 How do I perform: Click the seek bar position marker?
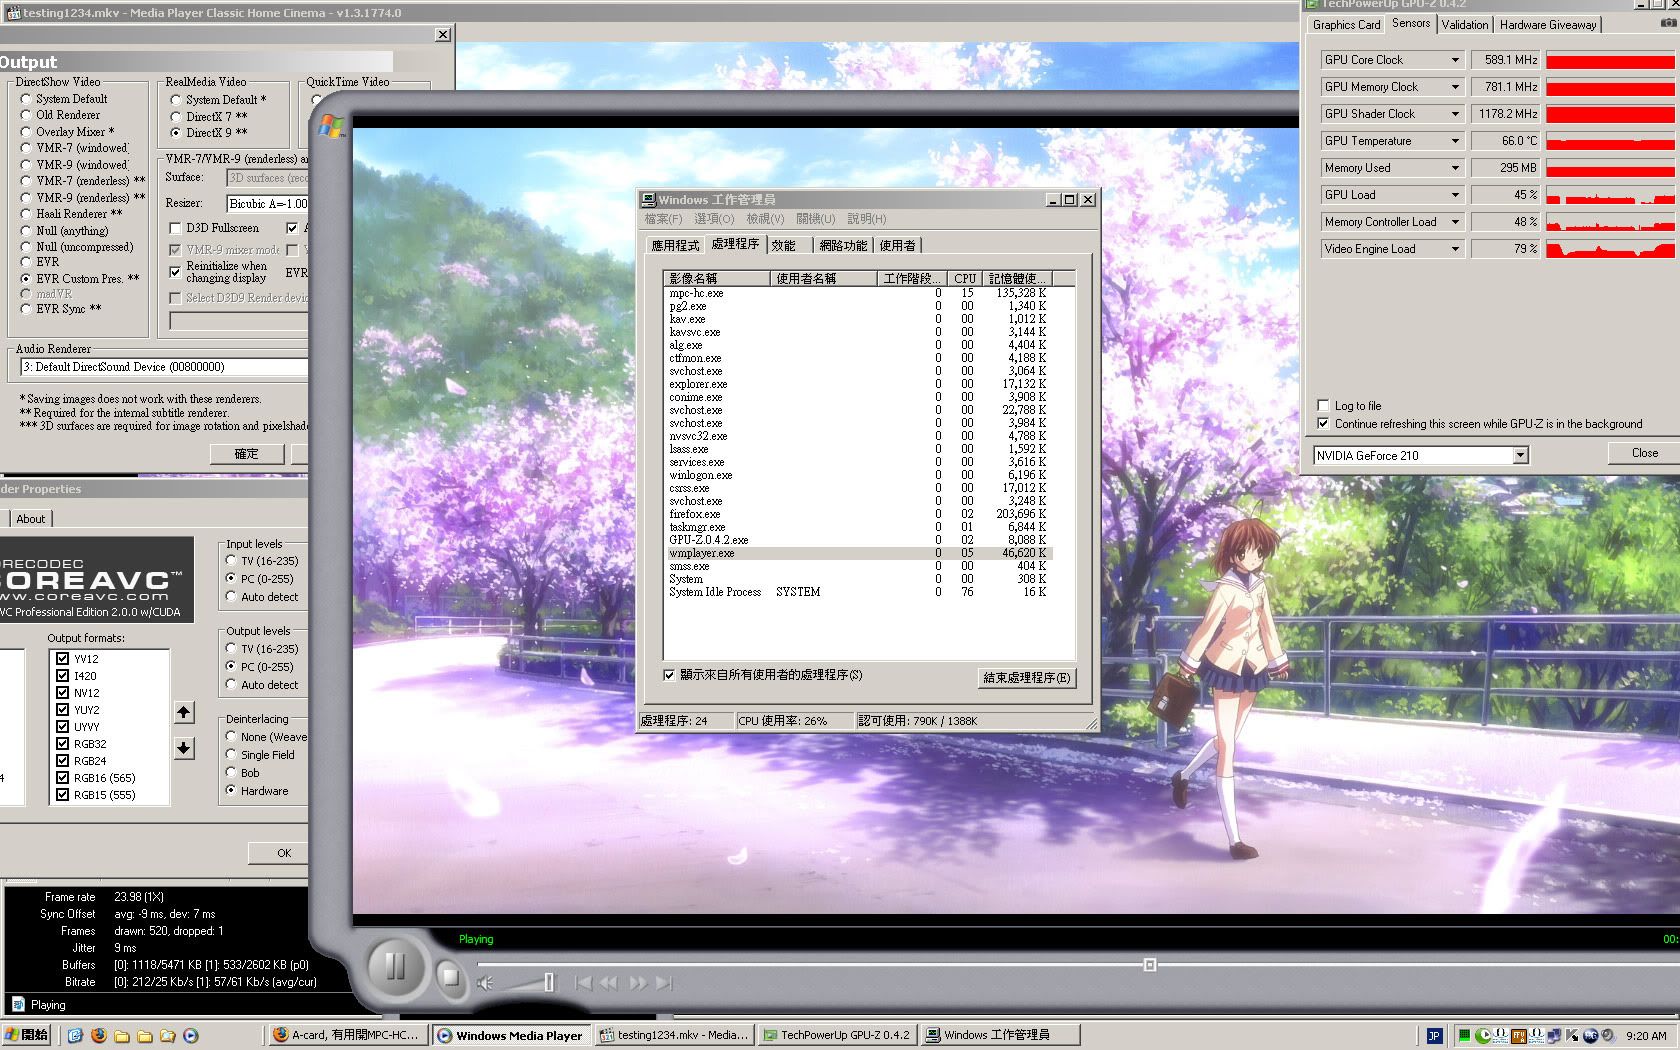(x=1150, y=965)
